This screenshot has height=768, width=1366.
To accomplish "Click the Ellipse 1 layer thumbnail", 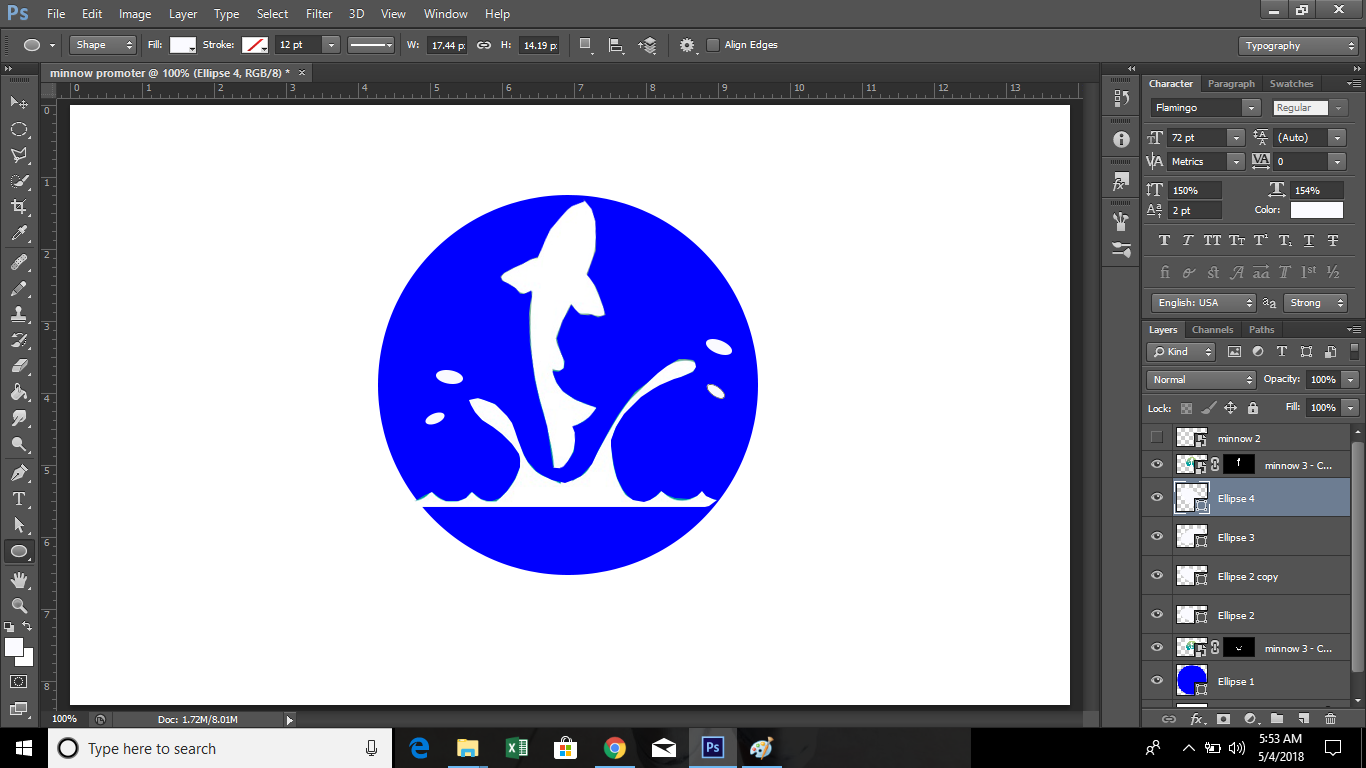I will coord(1192,681).
